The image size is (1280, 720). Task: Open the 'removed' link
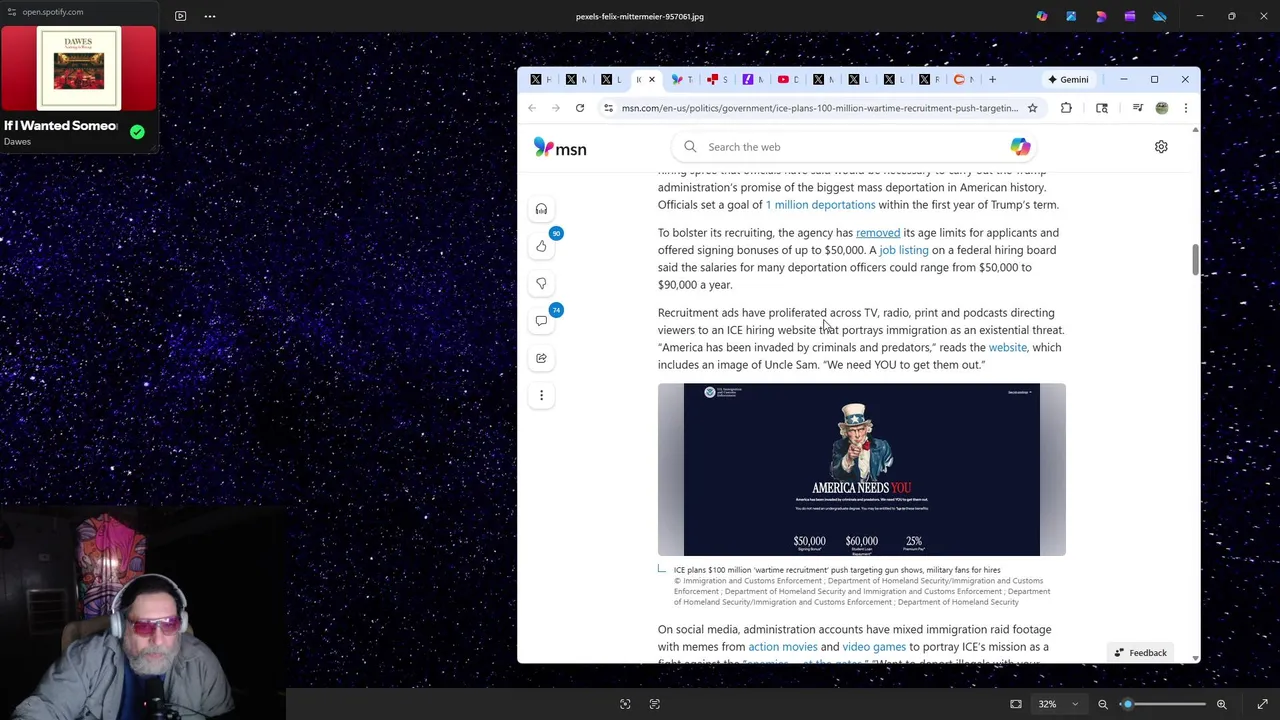coord(878,233)
